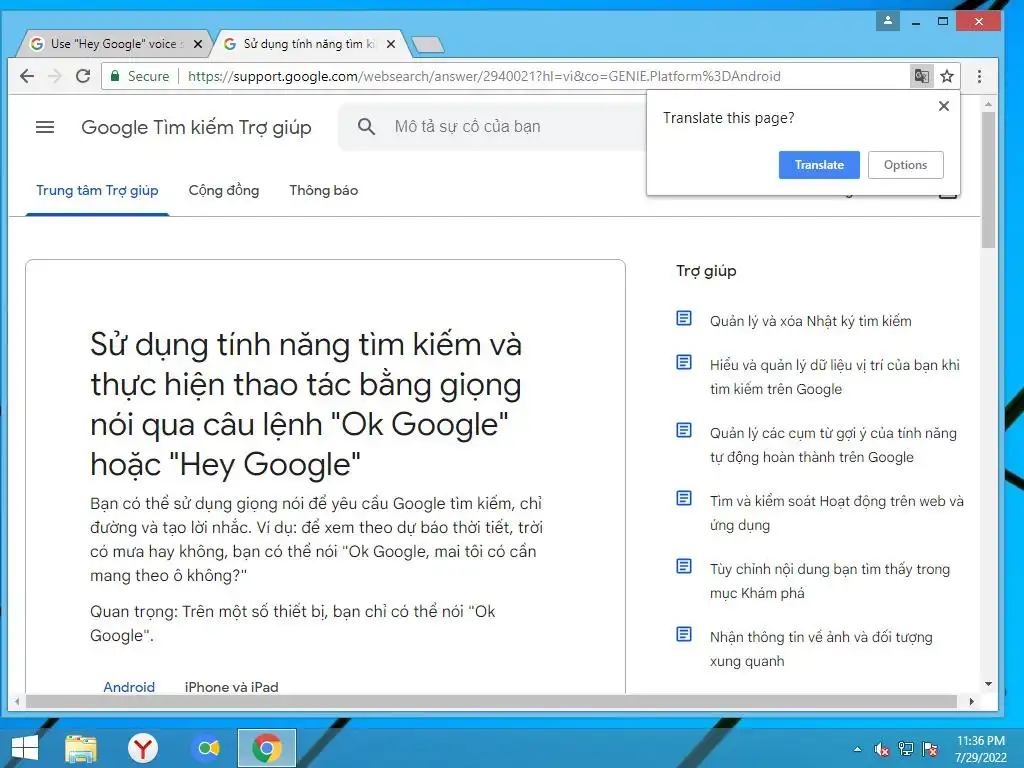Close the 'Use Hey Google voice' tab
Image resolution: width=1024 pixels, height=768 pixels.
[x=198, y=44]
